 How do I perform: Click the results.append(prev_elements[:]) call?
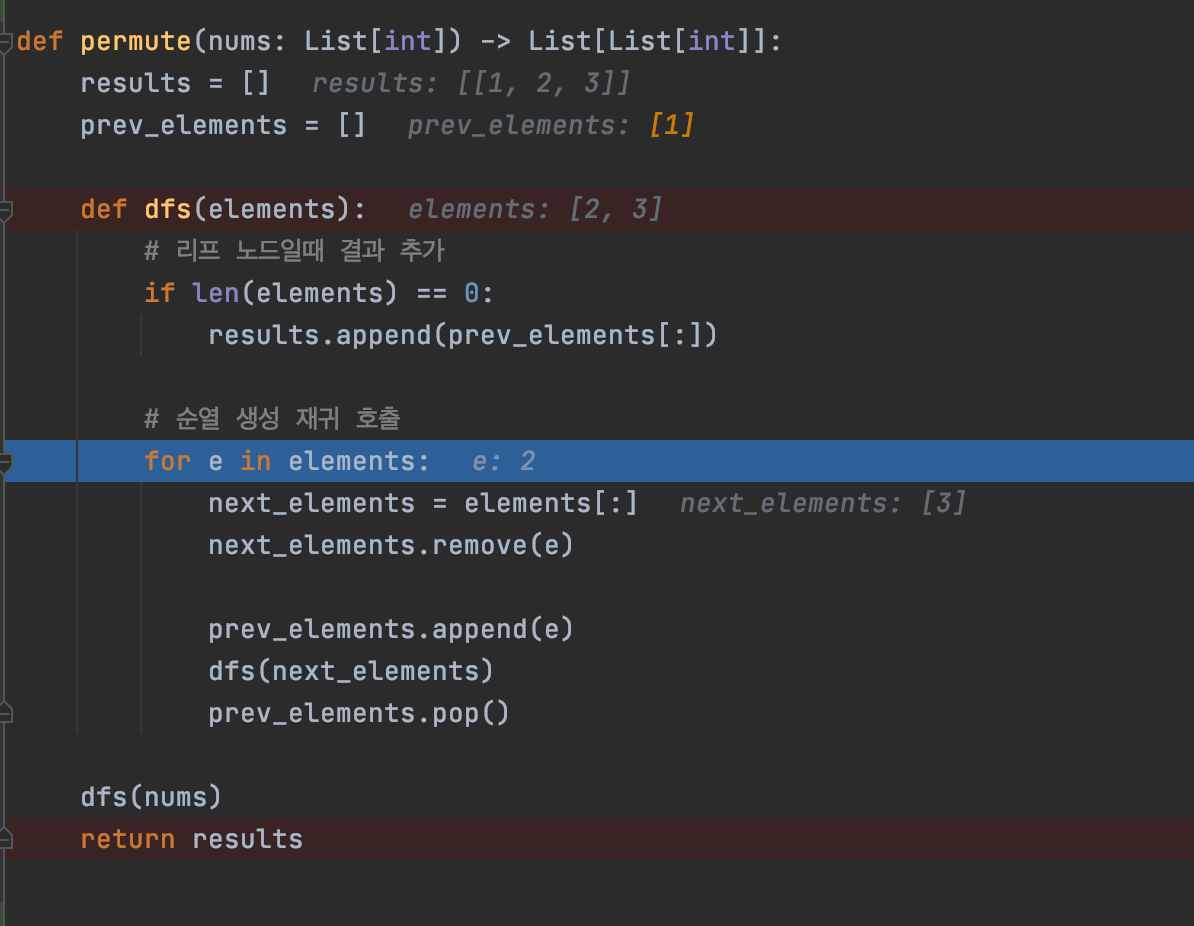(463, 335)
